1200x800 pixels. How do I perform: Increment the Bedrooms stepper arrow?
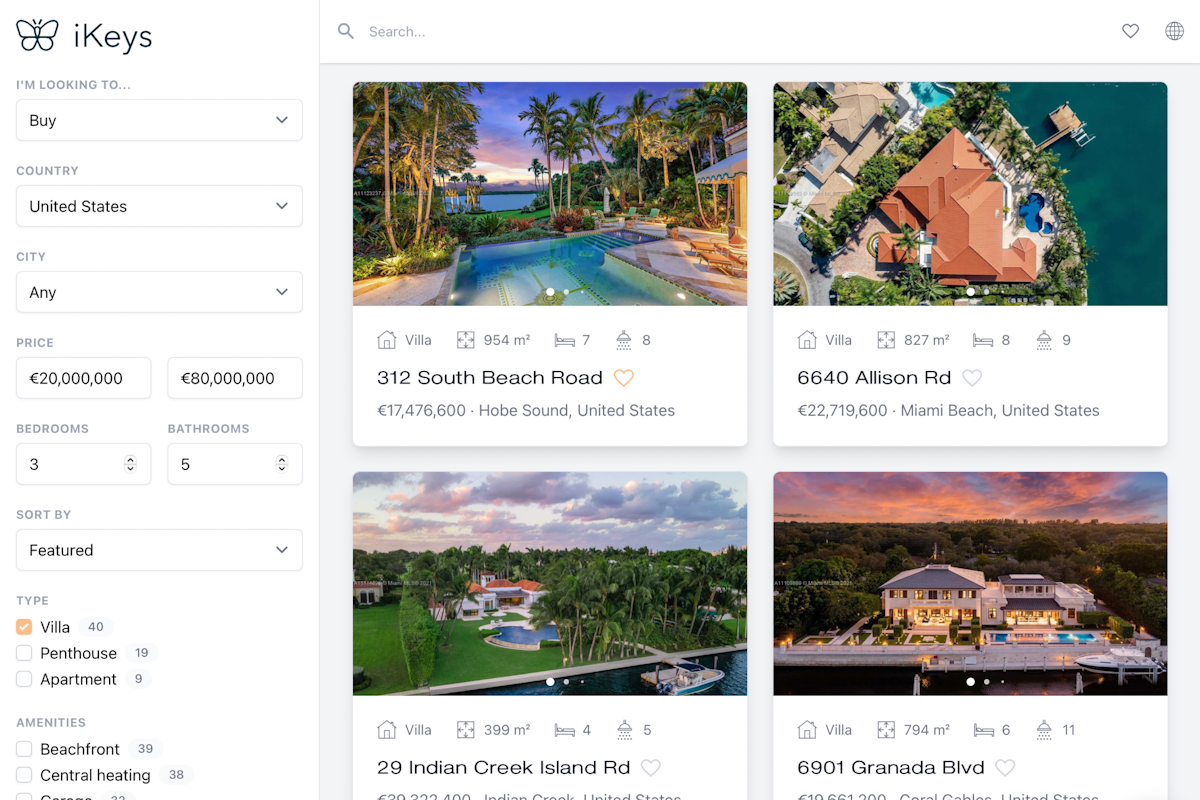point(130,460)
